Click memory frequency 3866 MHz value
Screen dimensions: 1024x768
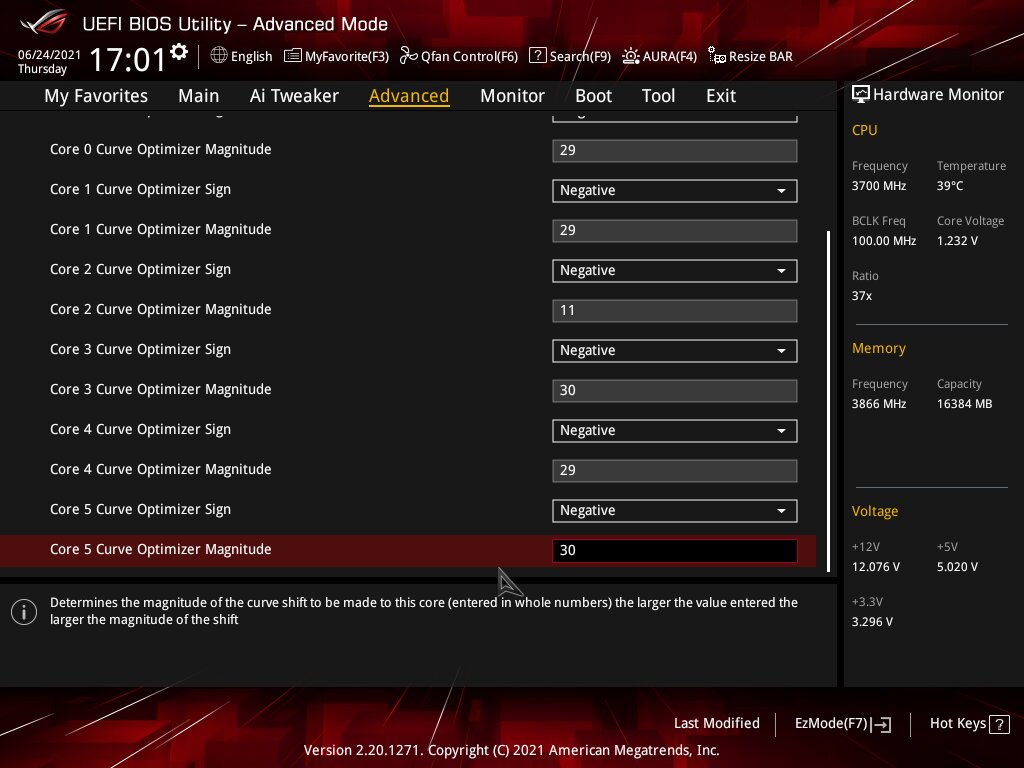point(879,404)
